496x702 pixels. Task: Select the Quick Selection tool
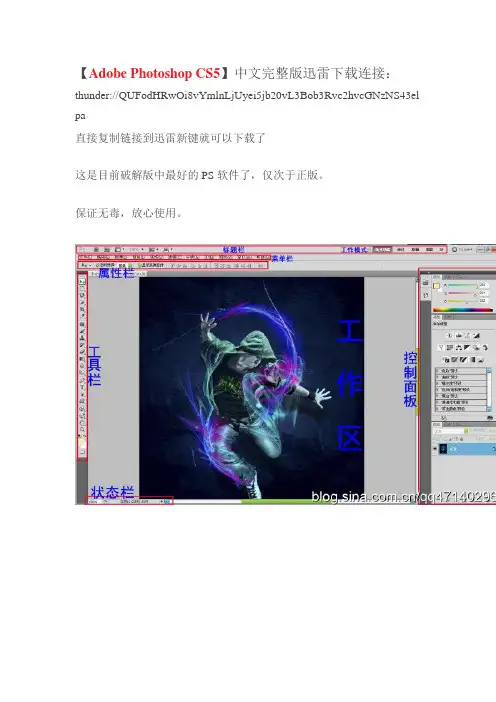82,301
